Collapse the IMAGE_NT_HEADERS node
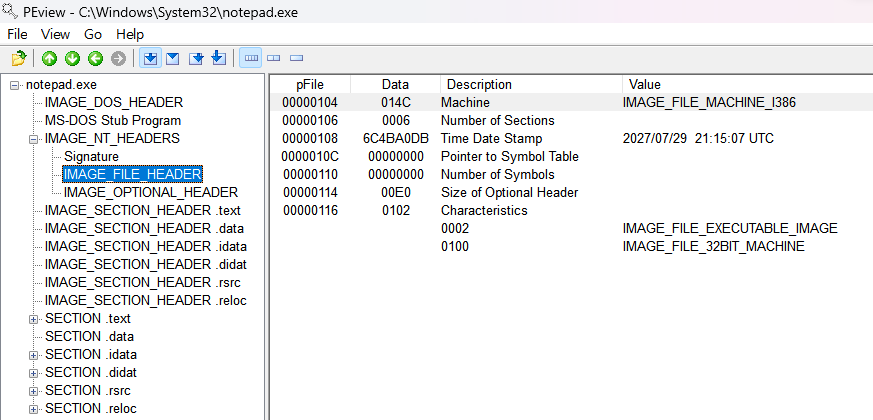 (33, 139)
